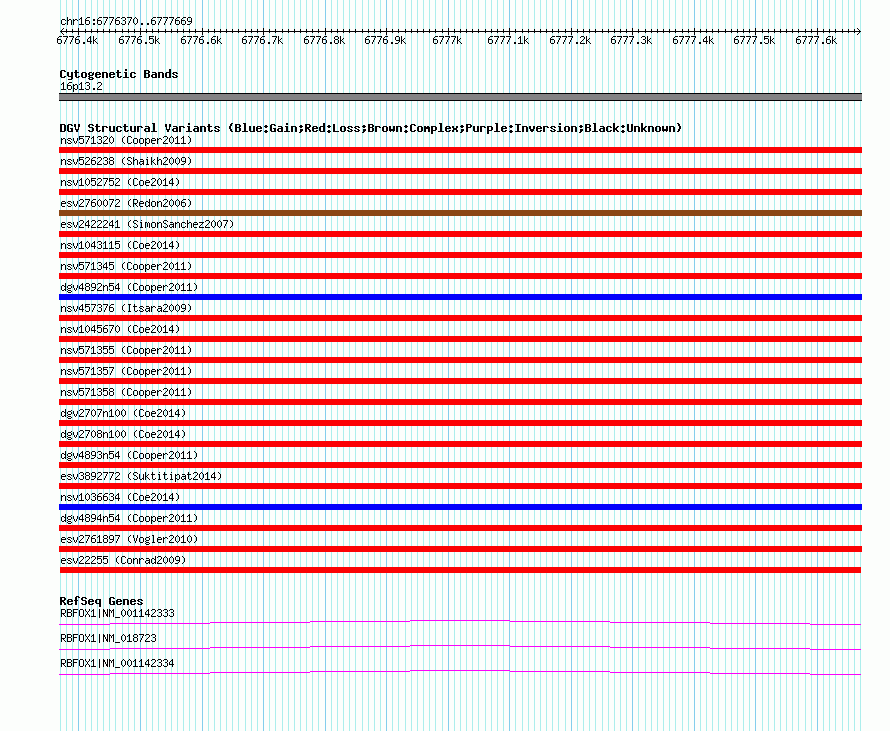Image resolution: width=890 pixels, height=731 pixels.
Task: Open variant esv2761897 (Vogler2010)
Action: coord(129,539)
